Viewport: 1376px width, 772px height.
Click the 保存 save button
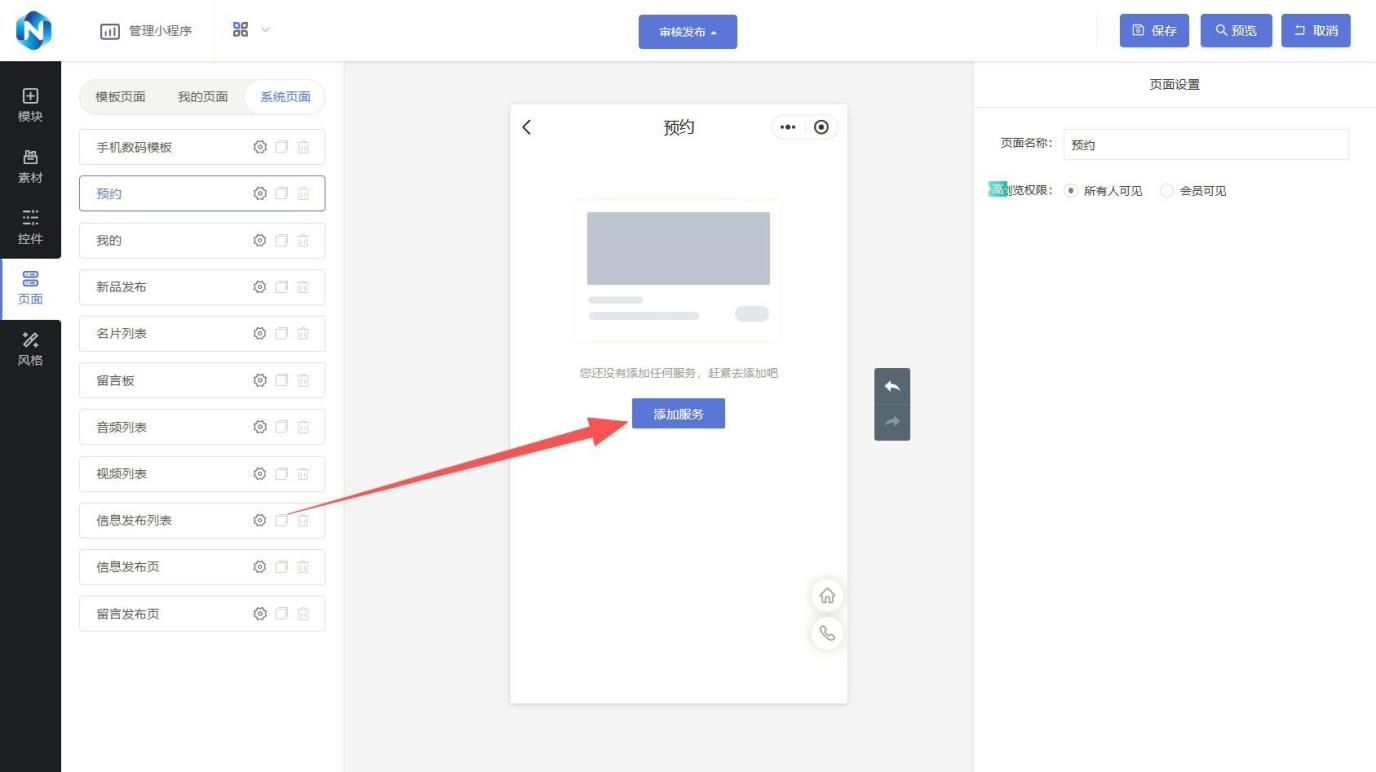click(1154, 31)
